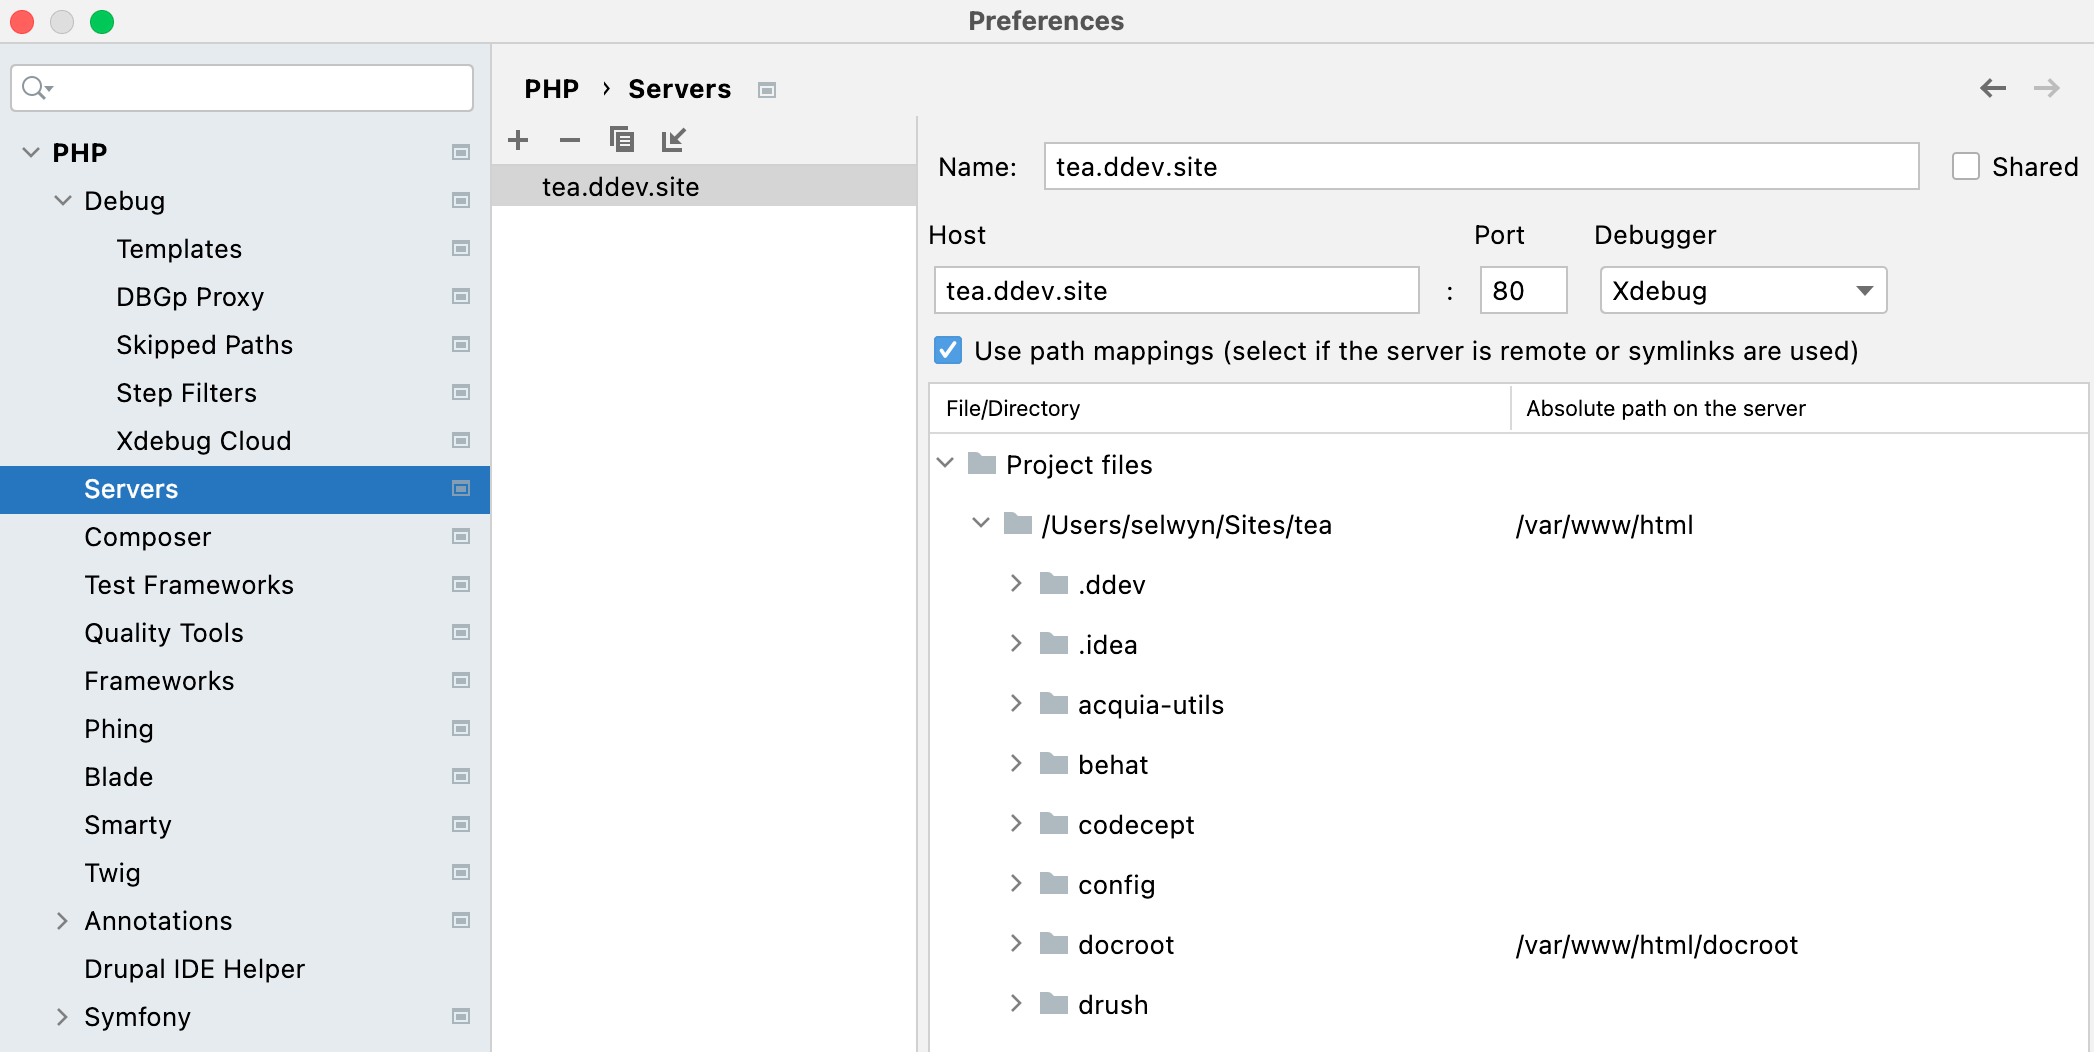The height and width of the screenshot is (1052, 2094).
Task: Click the project icon on Xdebug Cloud row
Action: [461, 440]
